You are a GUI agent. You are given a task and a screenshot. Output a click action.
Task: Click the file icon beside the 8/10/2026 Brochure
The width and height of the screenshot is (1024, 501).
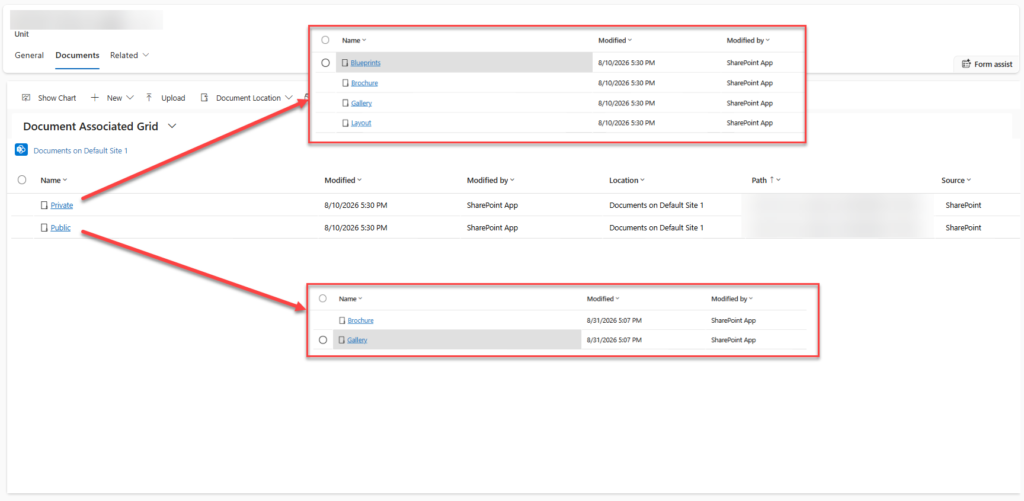click(345, 83)
